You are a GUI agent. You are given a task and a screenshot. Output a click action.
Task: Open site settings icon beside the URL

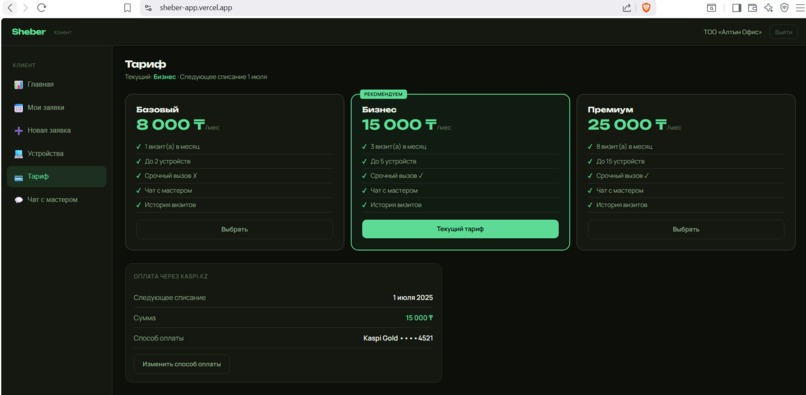tap(148, 8)
